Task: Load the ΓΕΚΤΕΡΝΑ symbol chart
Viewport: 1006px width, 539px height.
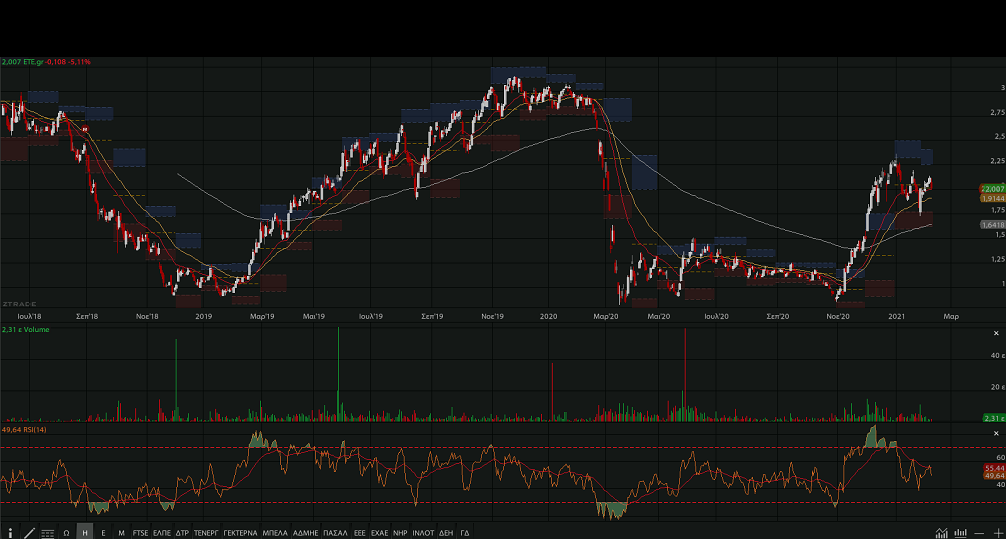Action: [x=240, y=532]
